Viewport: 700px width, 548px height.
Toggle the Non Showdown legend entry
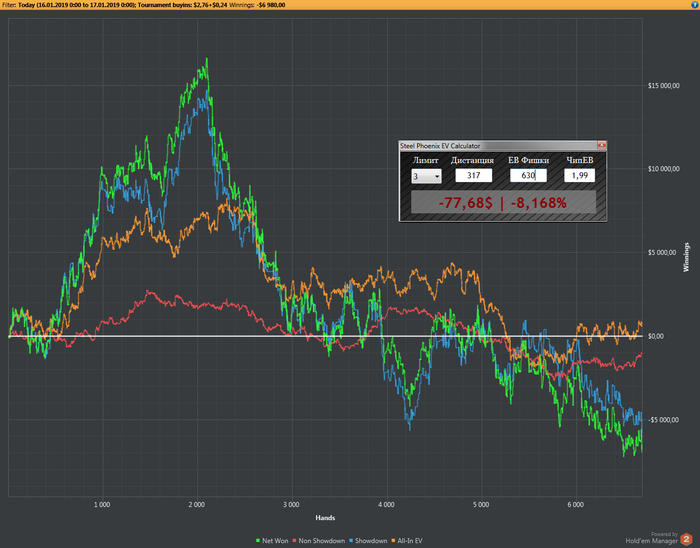[x=318, y=540]
